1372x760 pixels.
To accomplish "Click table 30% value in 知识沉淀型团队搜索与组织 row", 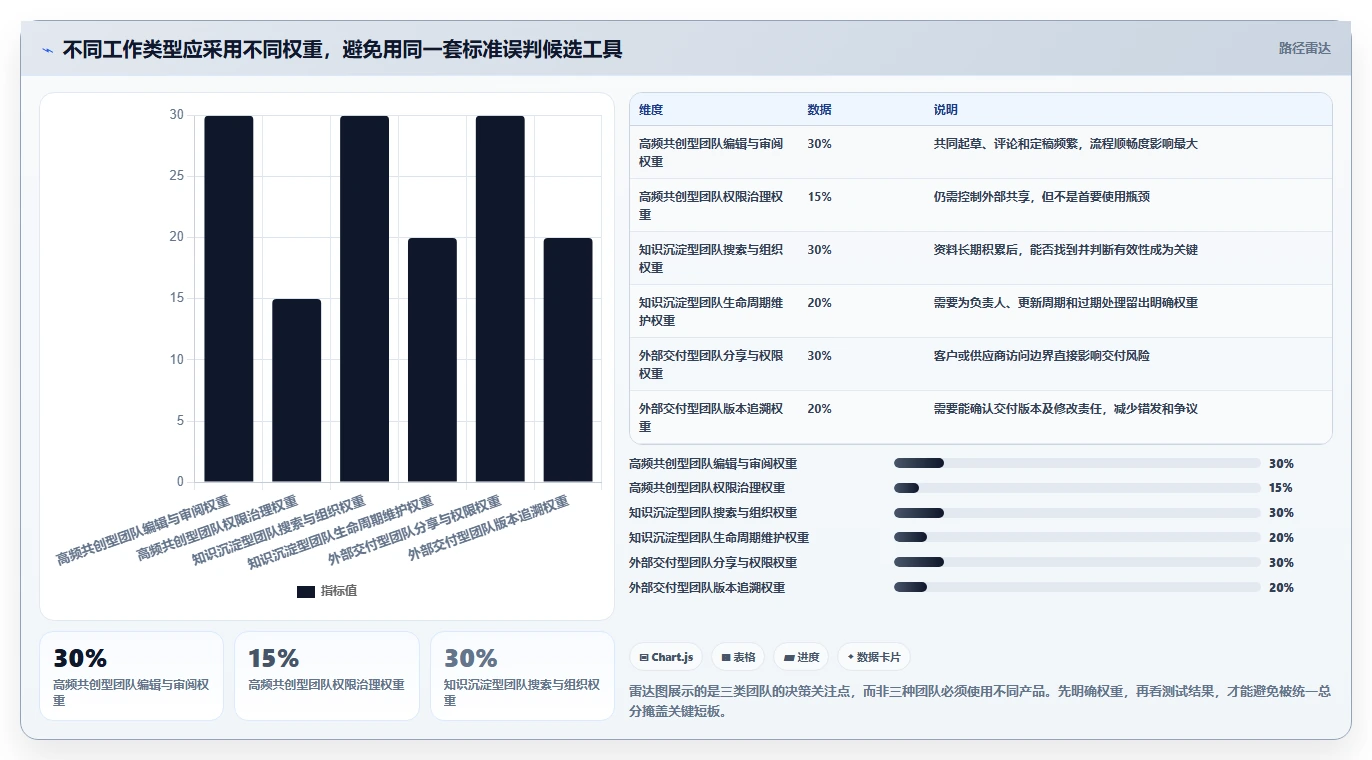I will 819,250.
